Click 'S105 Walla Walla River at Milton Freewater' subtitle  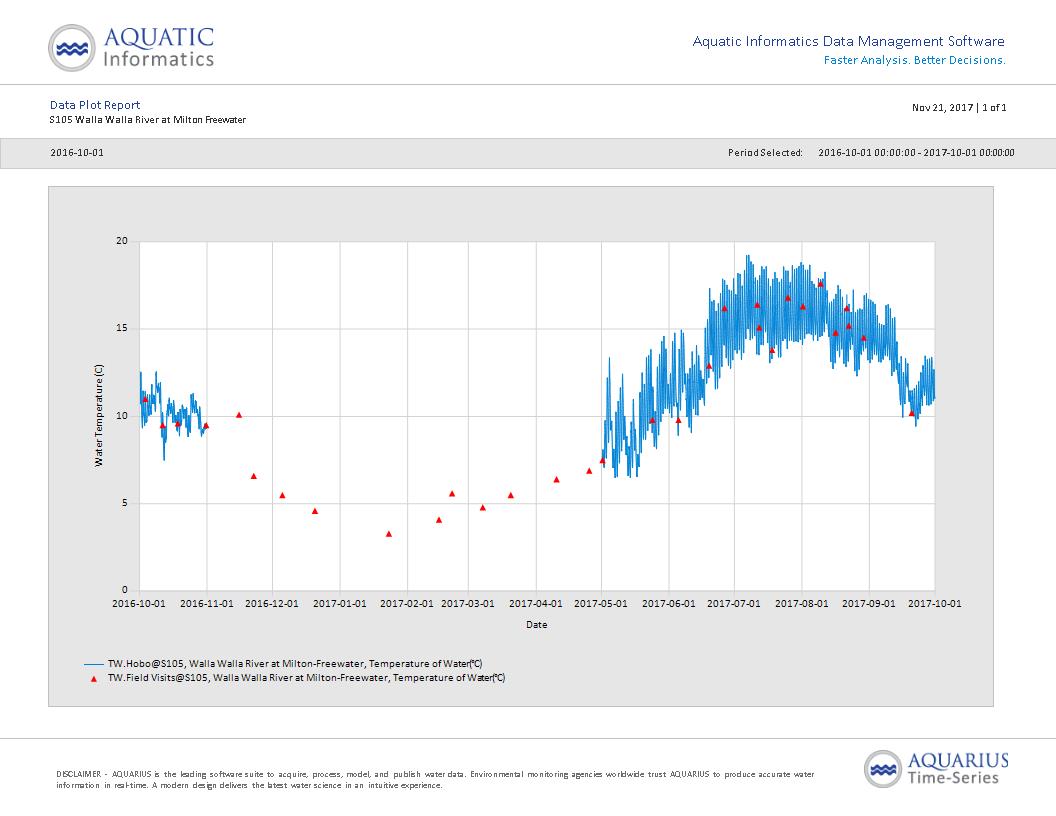[147, 120]
